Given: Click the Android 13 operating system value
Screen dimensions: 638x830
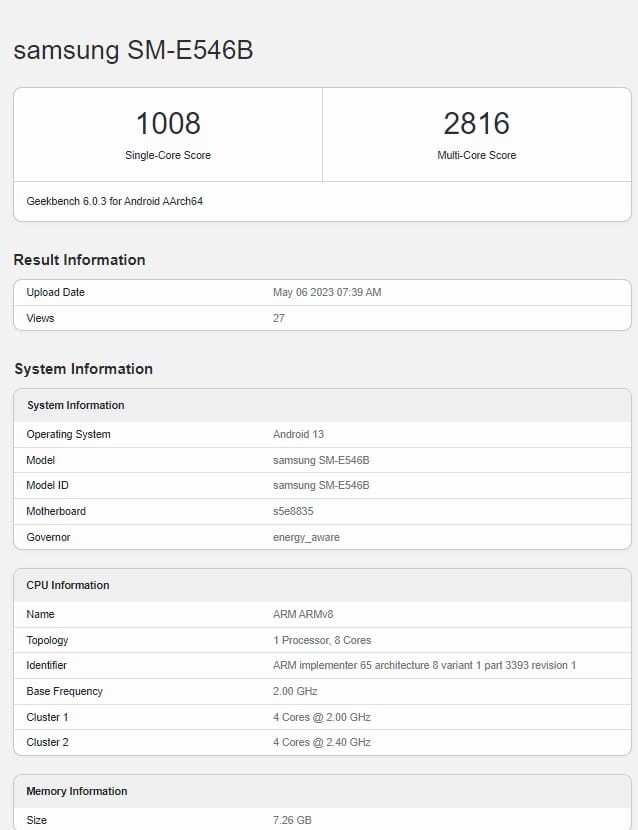Looking at the screenshot, I should (298, 434).
